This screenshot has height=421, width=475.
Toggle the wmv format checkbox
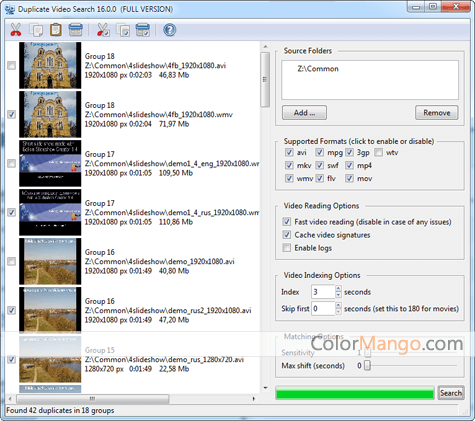[289, 178]
